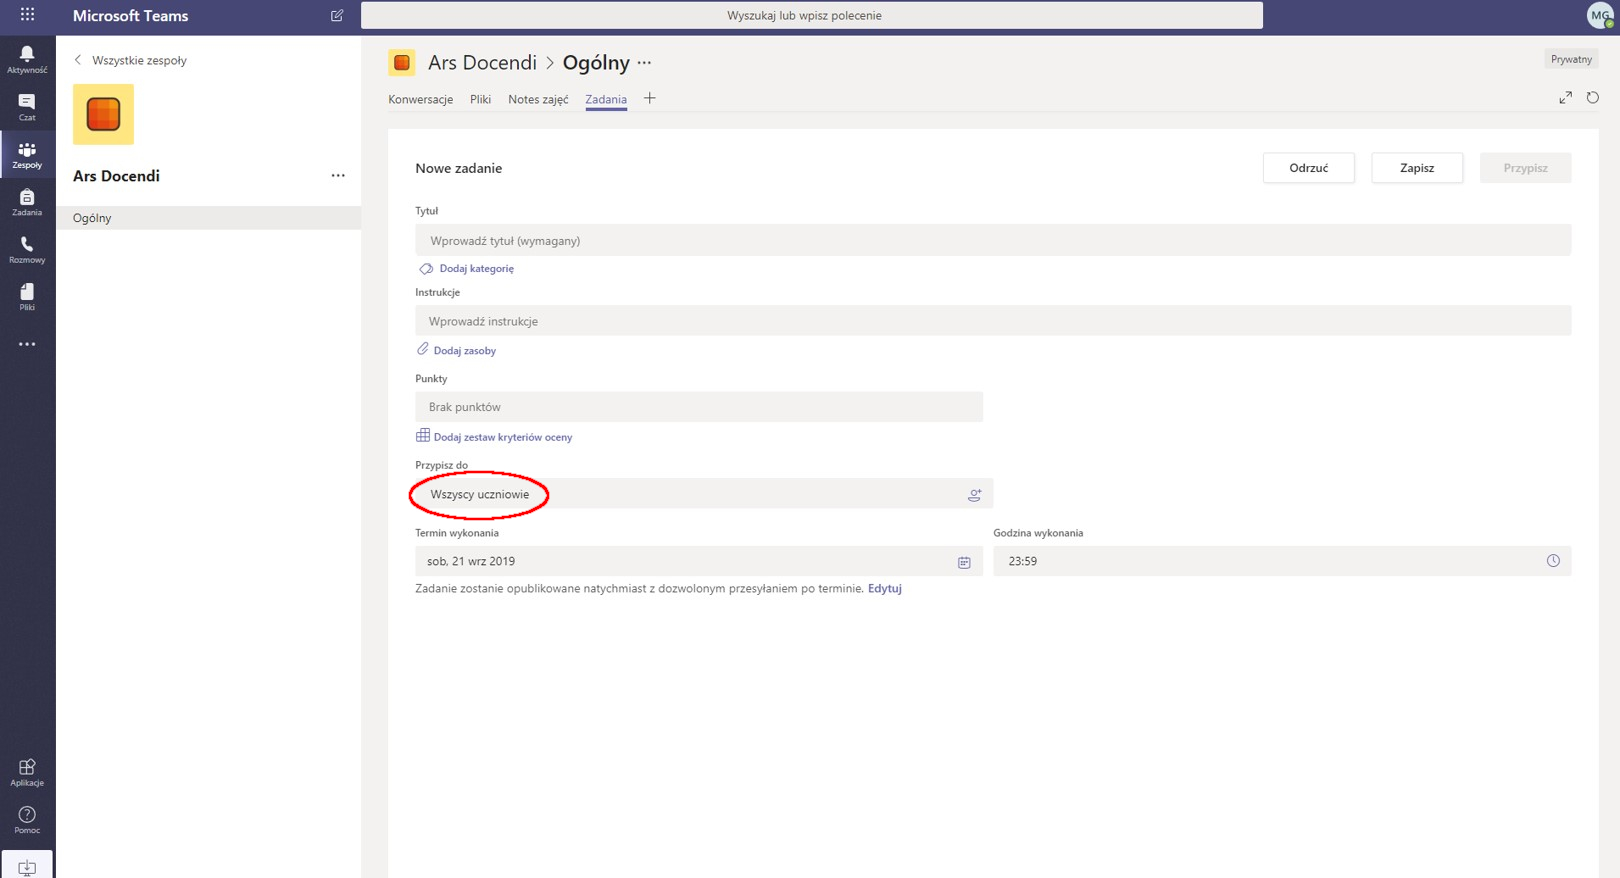Expand the tab to full screen
The image size is (1620, 878).
tap(1566, 97)
